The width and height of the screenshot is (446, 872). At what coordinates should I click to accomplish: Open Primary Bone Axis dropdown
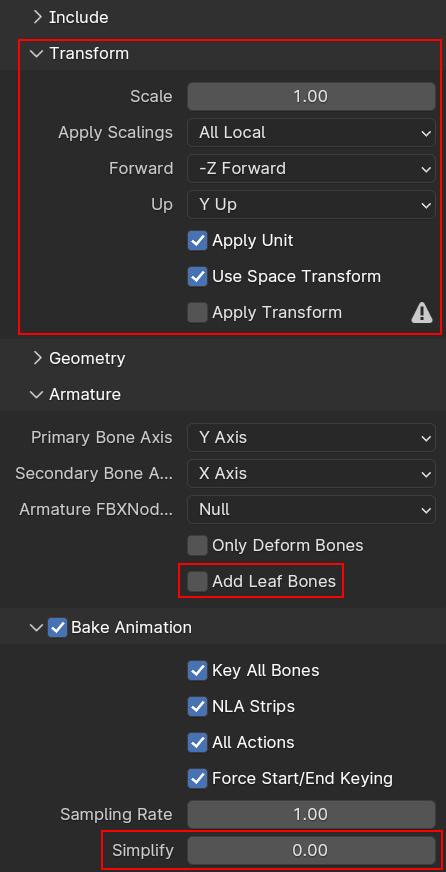(x=311, y=438)
